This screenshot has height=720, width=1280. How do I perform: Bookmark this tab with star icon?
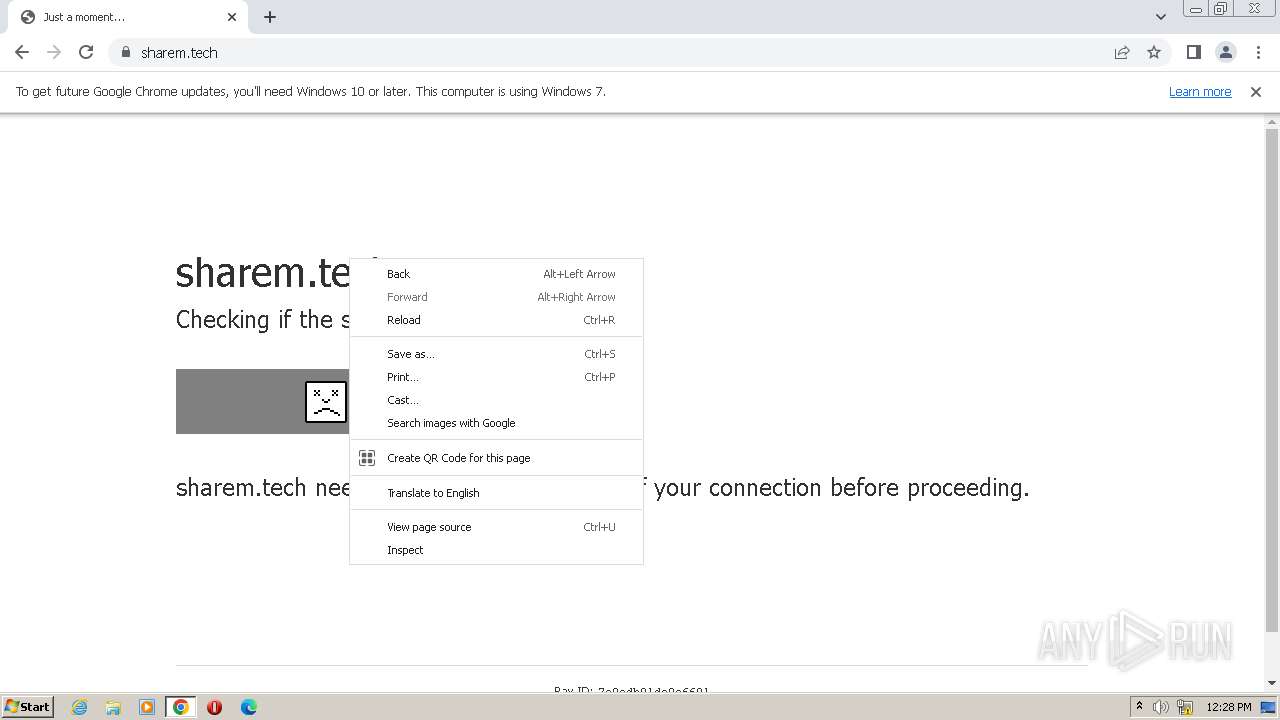pos(1154,52)
